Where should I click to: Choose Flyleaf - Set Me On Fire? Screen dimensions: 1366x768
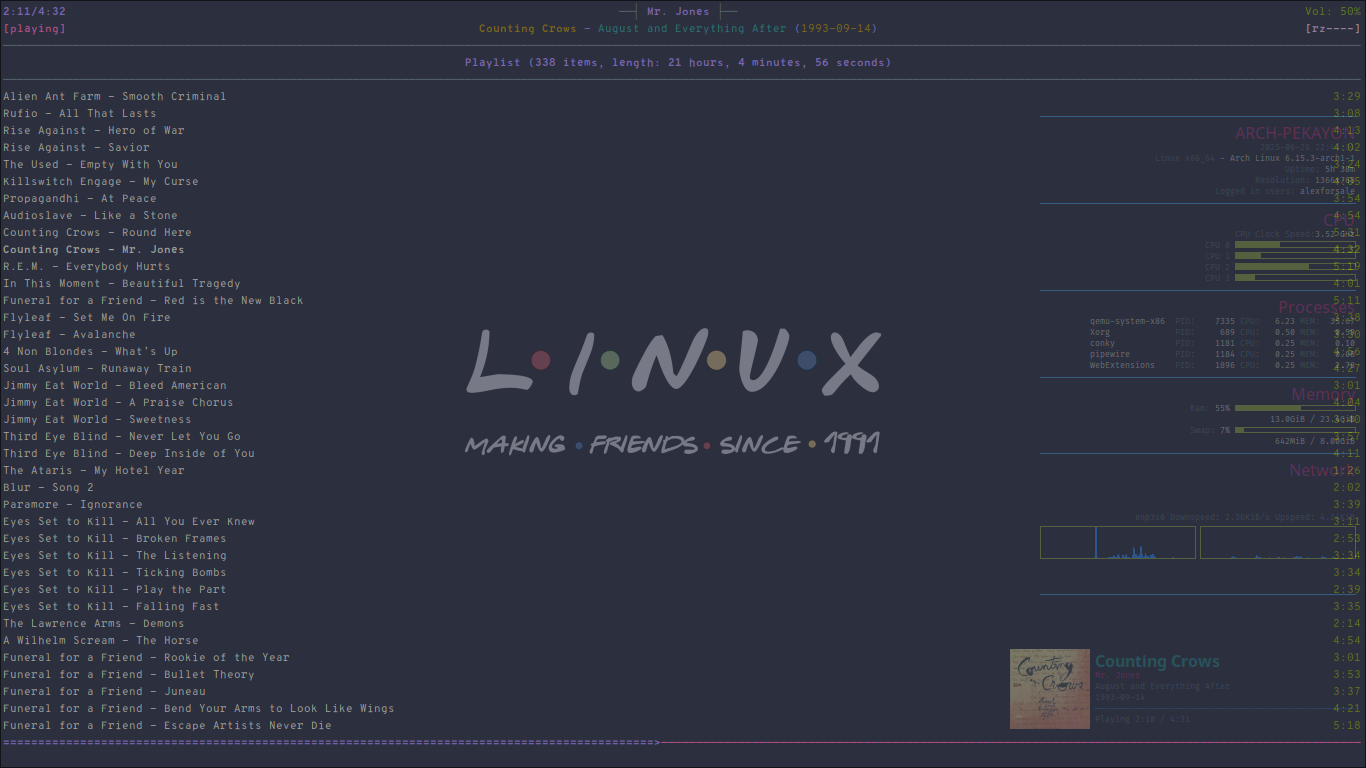pyautogui.click(x=87, y=318)
